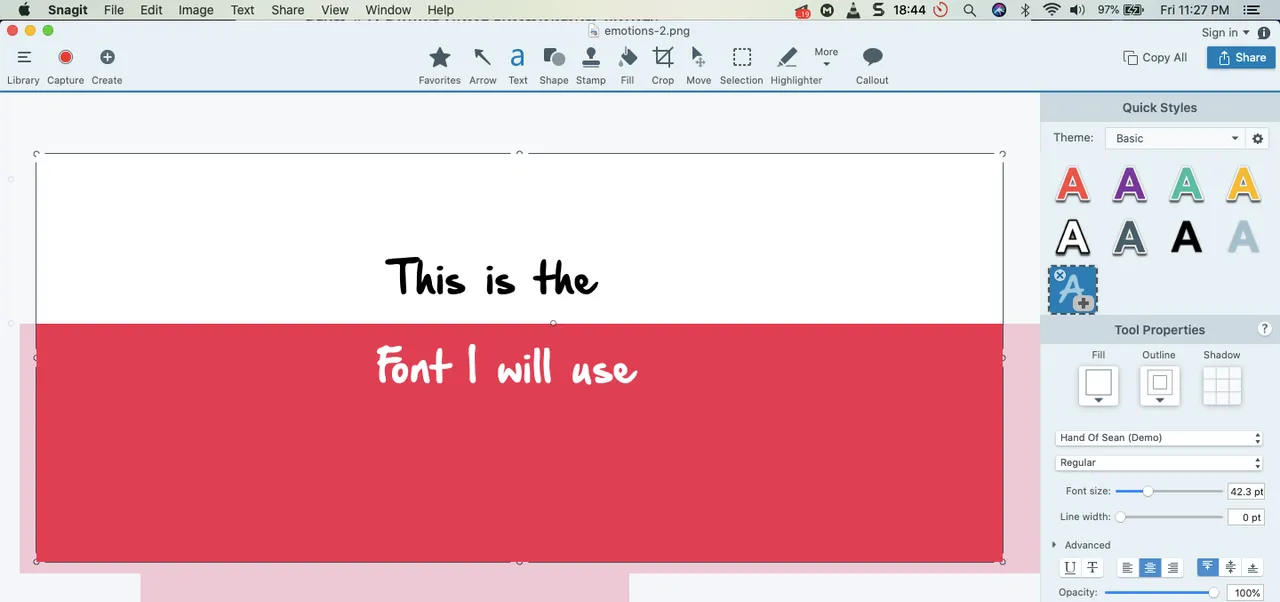Click the VLC cone menu bar icon
This screenshot has height=602, width=1280.
(852, 10)
